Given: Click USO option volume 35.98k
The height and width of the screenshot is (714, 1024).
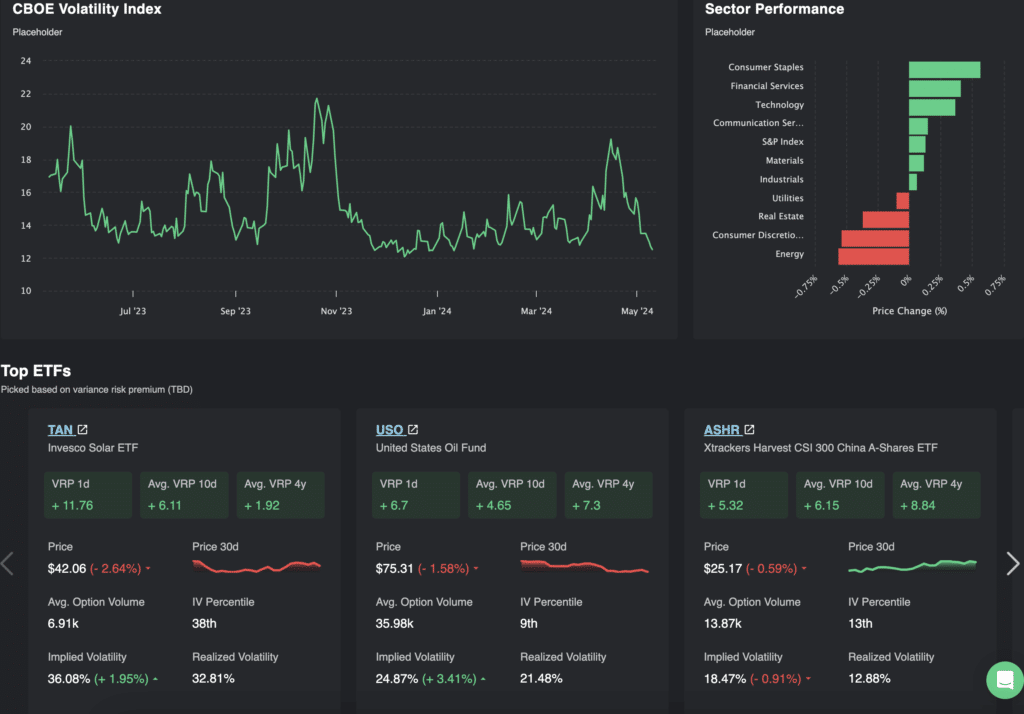Looking at the screenshot, I should (394, 623).
